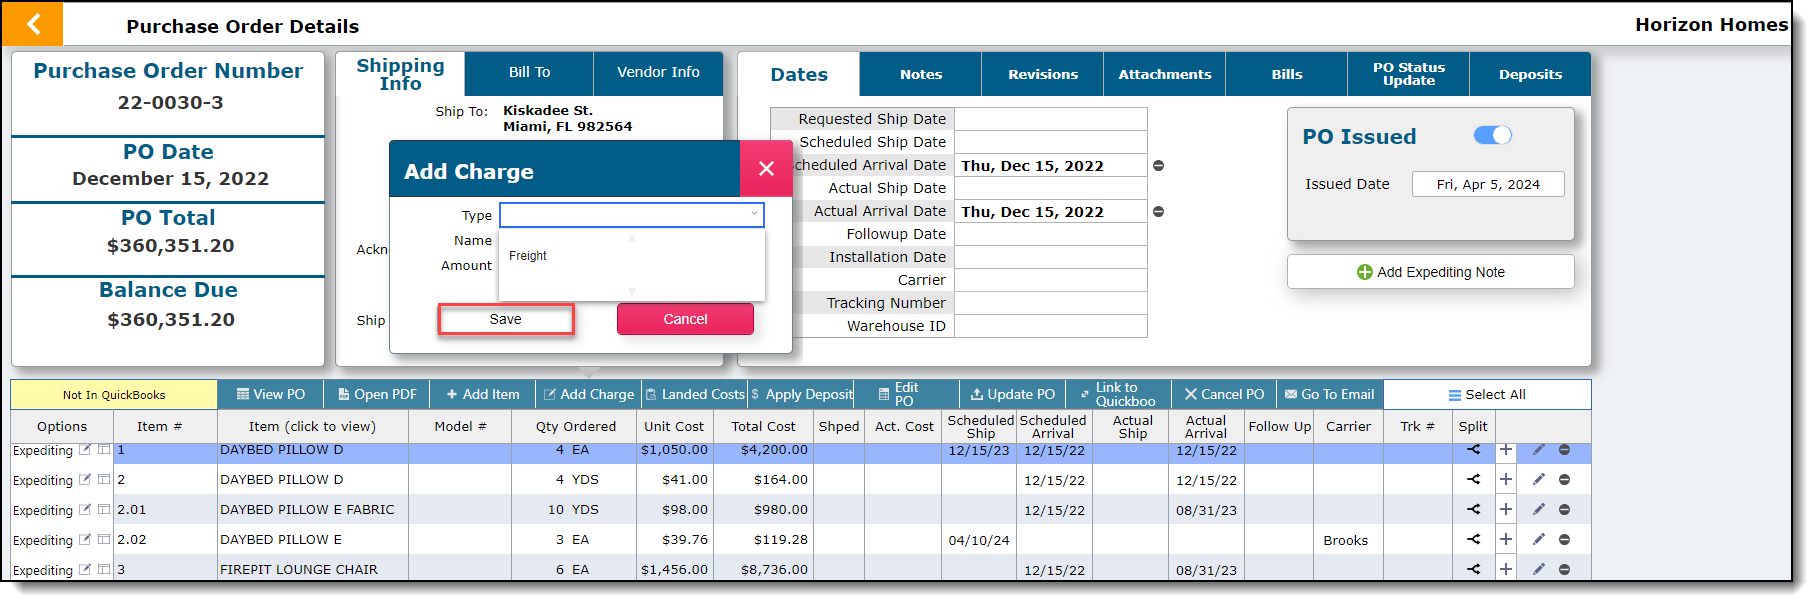Open the detail panel icon for item 2.01
Image resolution: width=1817 pixels, height=606 pixels.
pos(104,510)
